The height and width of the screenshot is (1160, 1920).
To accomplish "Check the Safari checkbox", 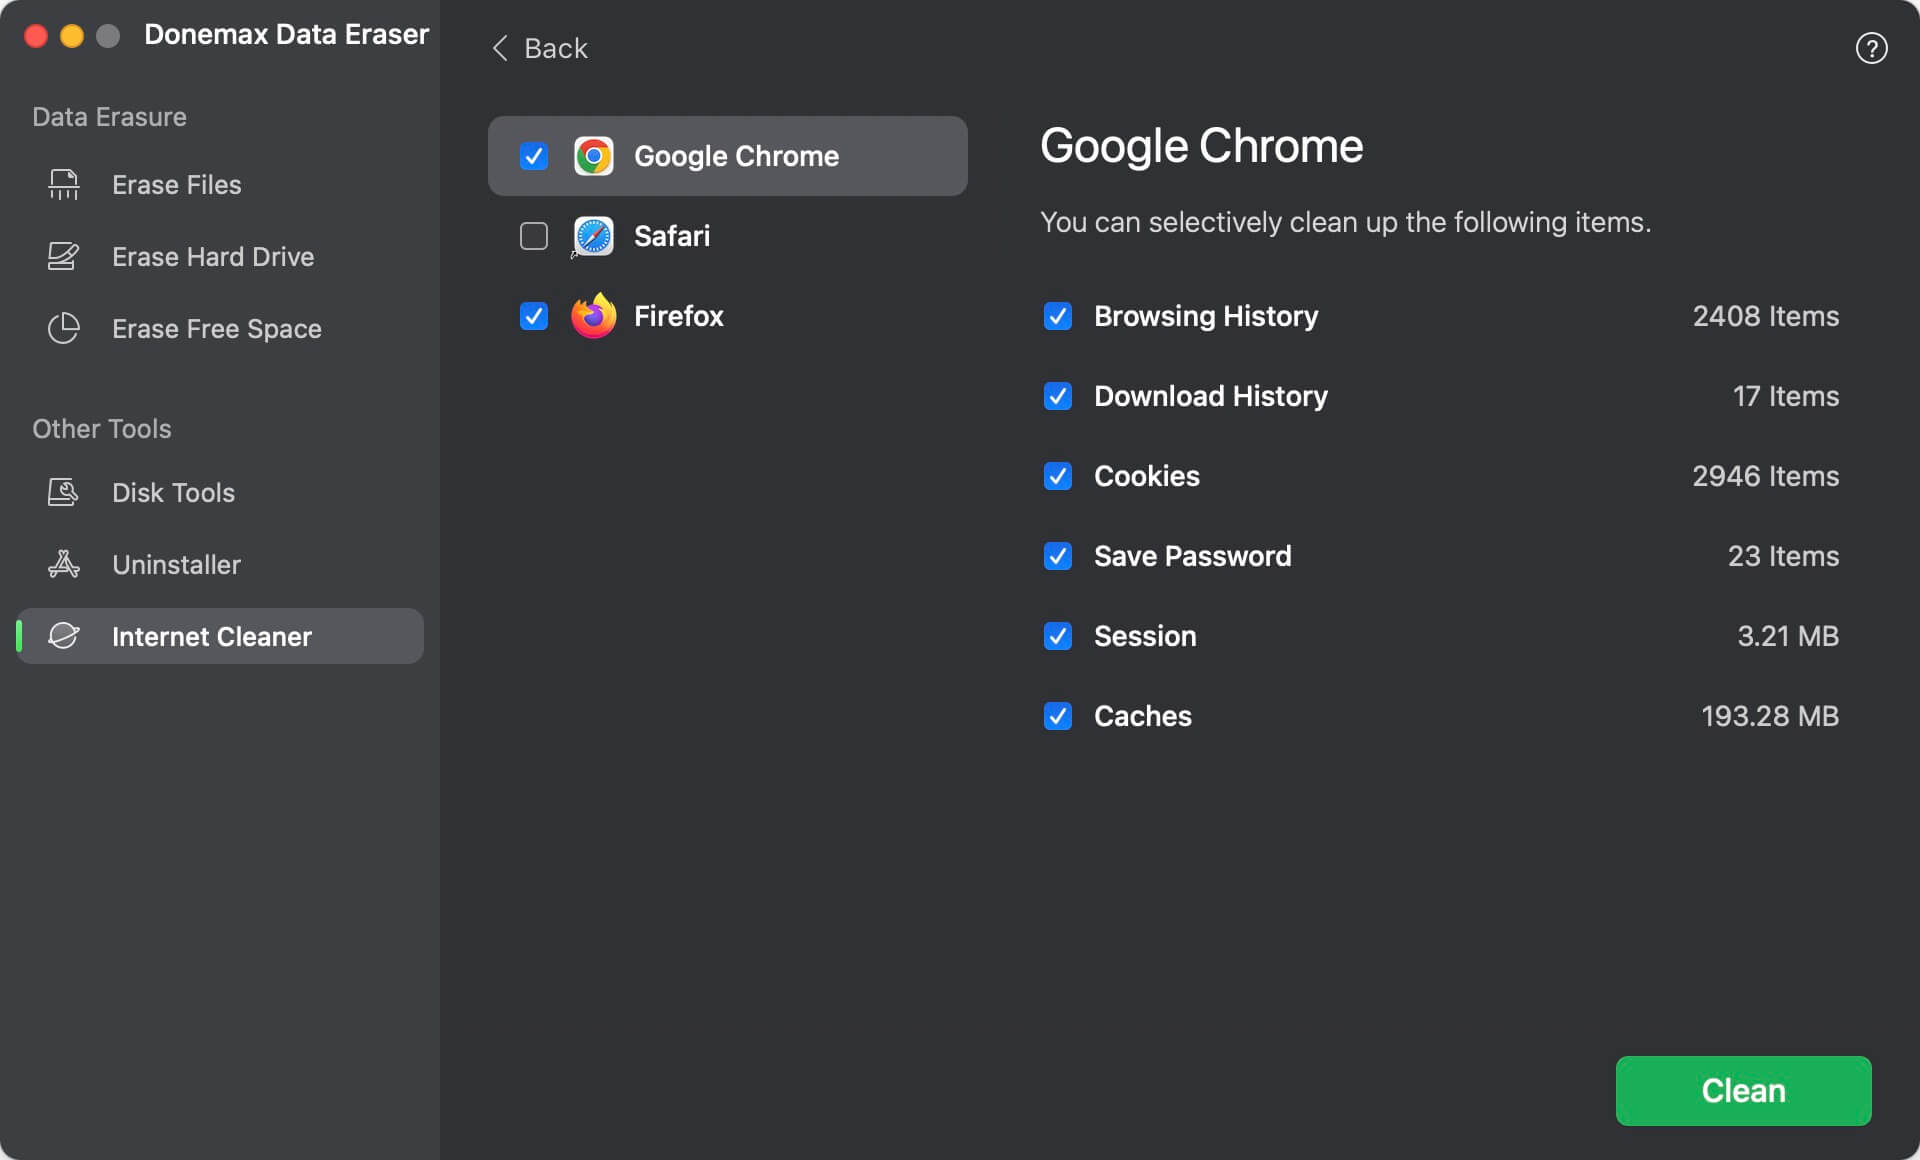I will click(x=534, y=236).
